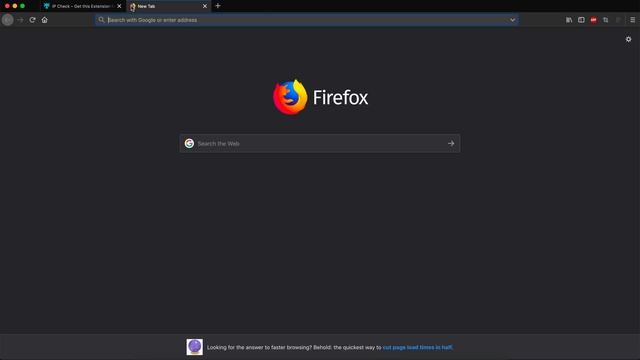
Task: Open the Home page button
Action: tap(44, 20)
